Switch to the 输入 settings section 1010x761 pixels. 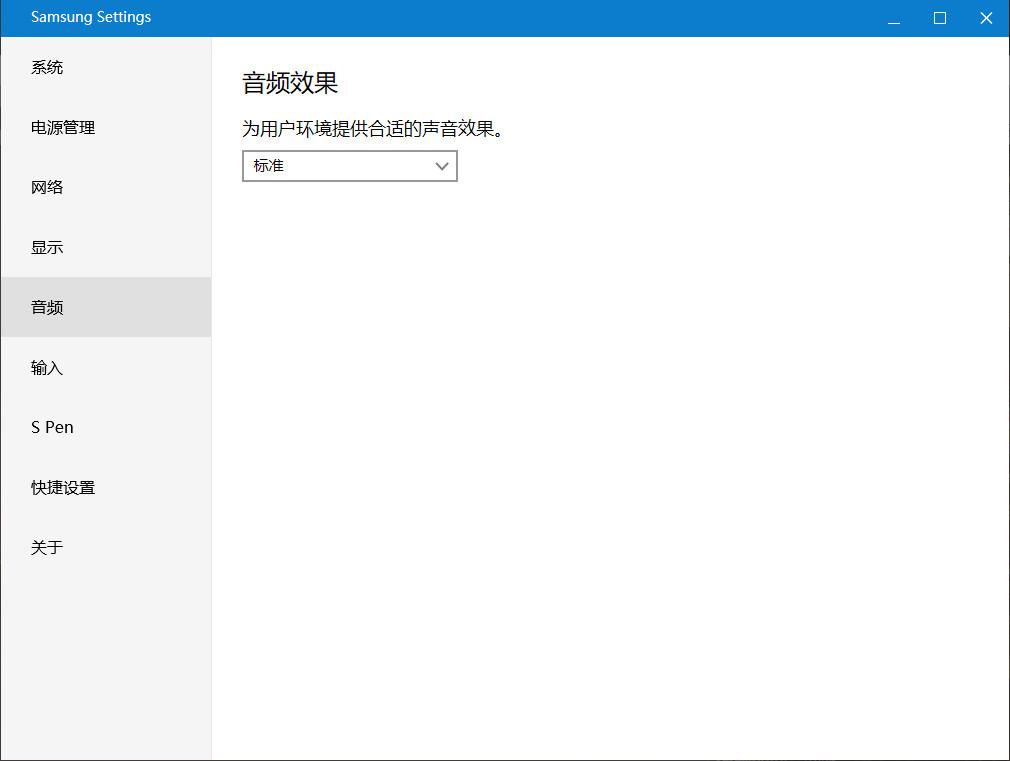tap(46, 368)
